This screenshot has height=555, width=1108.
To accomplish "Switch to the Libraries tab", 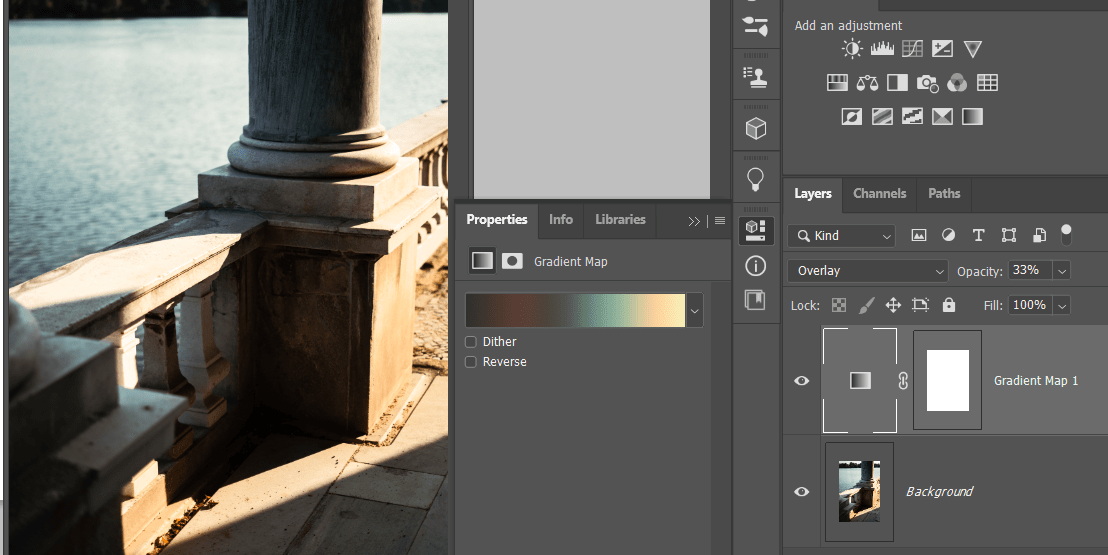I will (620, 220).
